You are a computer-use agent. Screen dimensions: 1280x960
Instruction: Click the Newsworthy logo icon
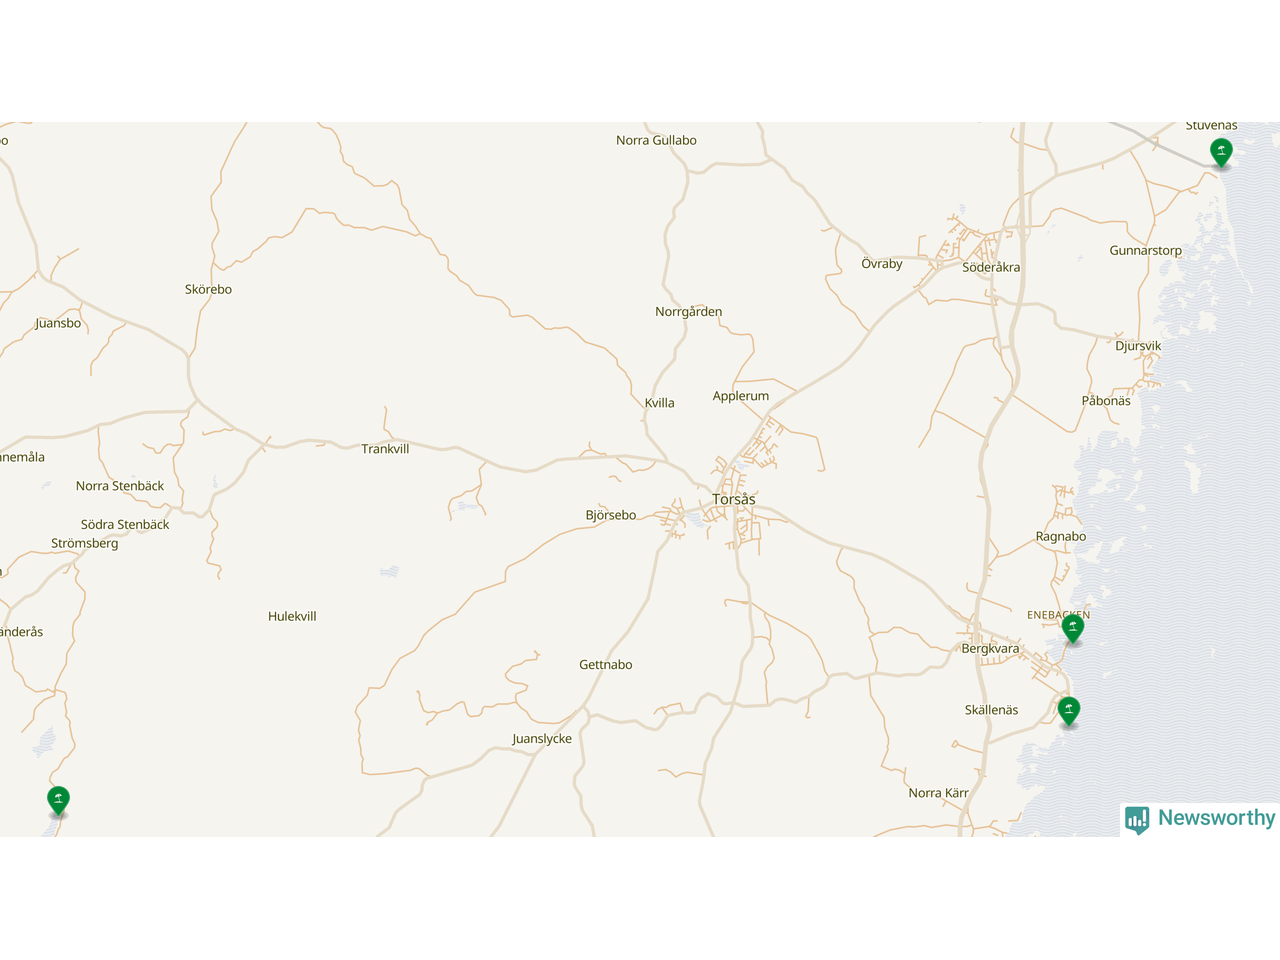click(x=1137, y=820)
